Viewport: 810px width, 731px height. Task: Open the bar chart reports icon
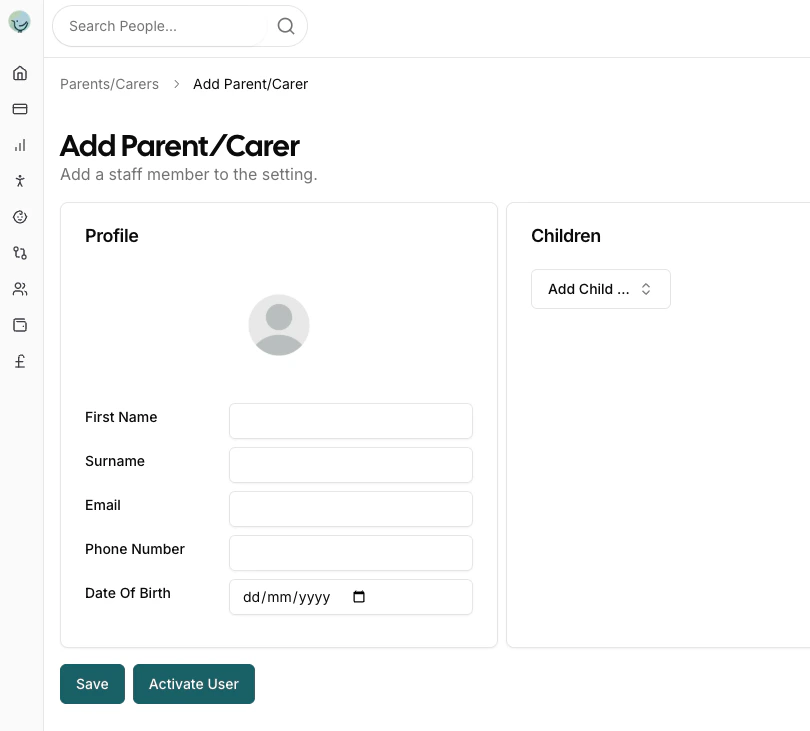(x=19, y=145)
